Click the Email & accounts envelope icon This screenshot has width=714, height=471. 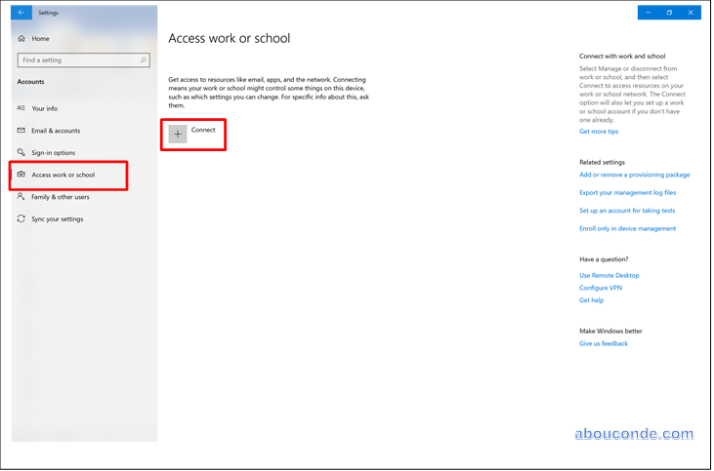[22, 130]
